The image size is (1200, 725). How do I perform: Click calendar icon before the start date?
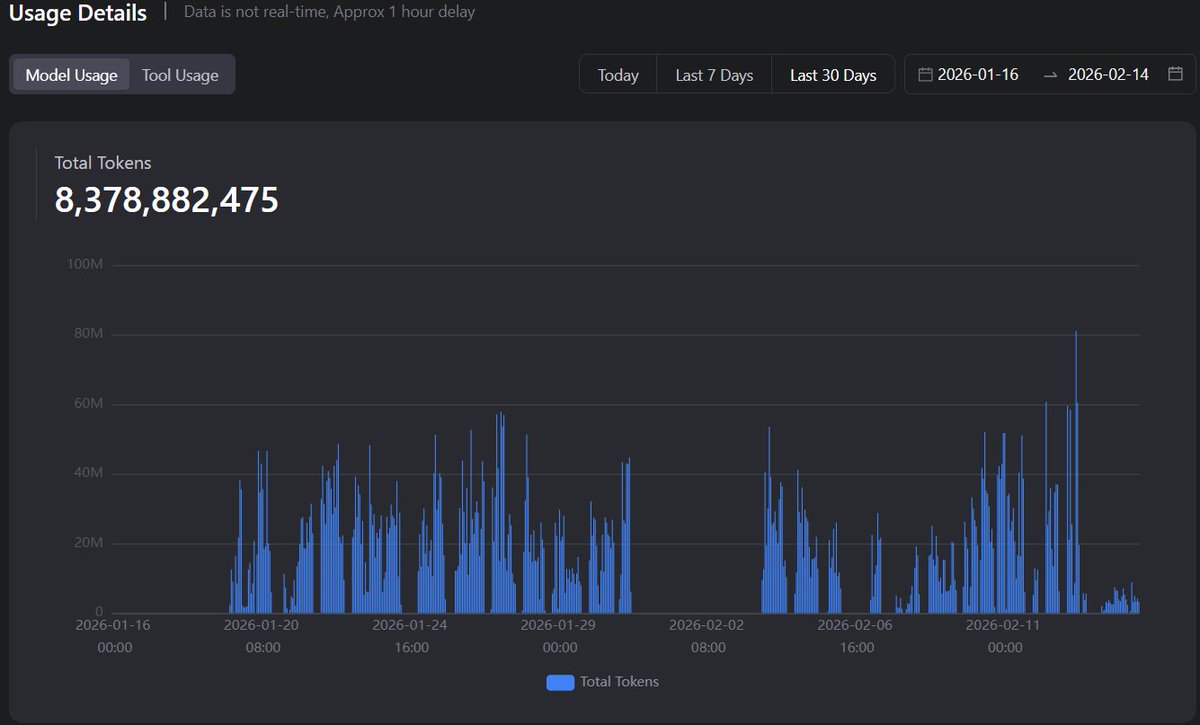(x=925, y=74)
